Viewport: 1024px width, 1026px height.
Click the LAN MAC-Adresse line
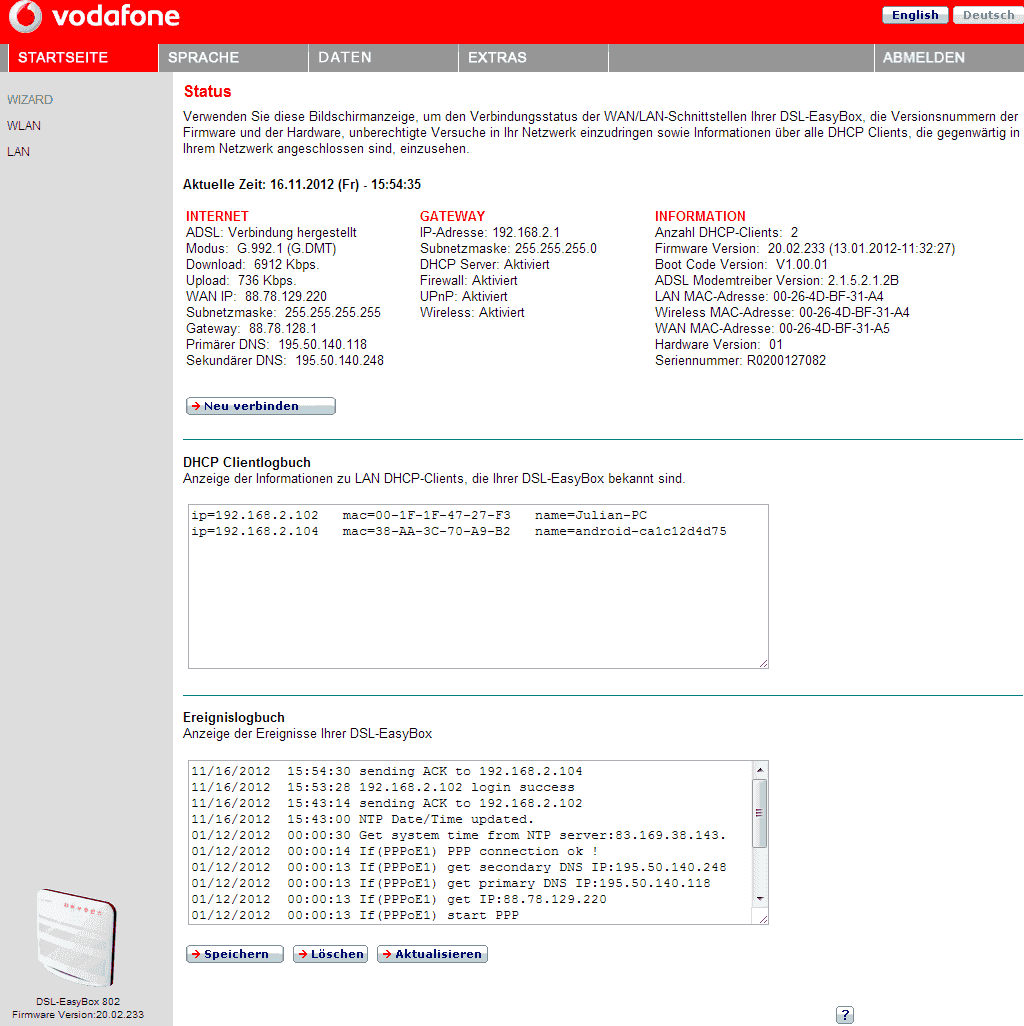coord(769,296)
